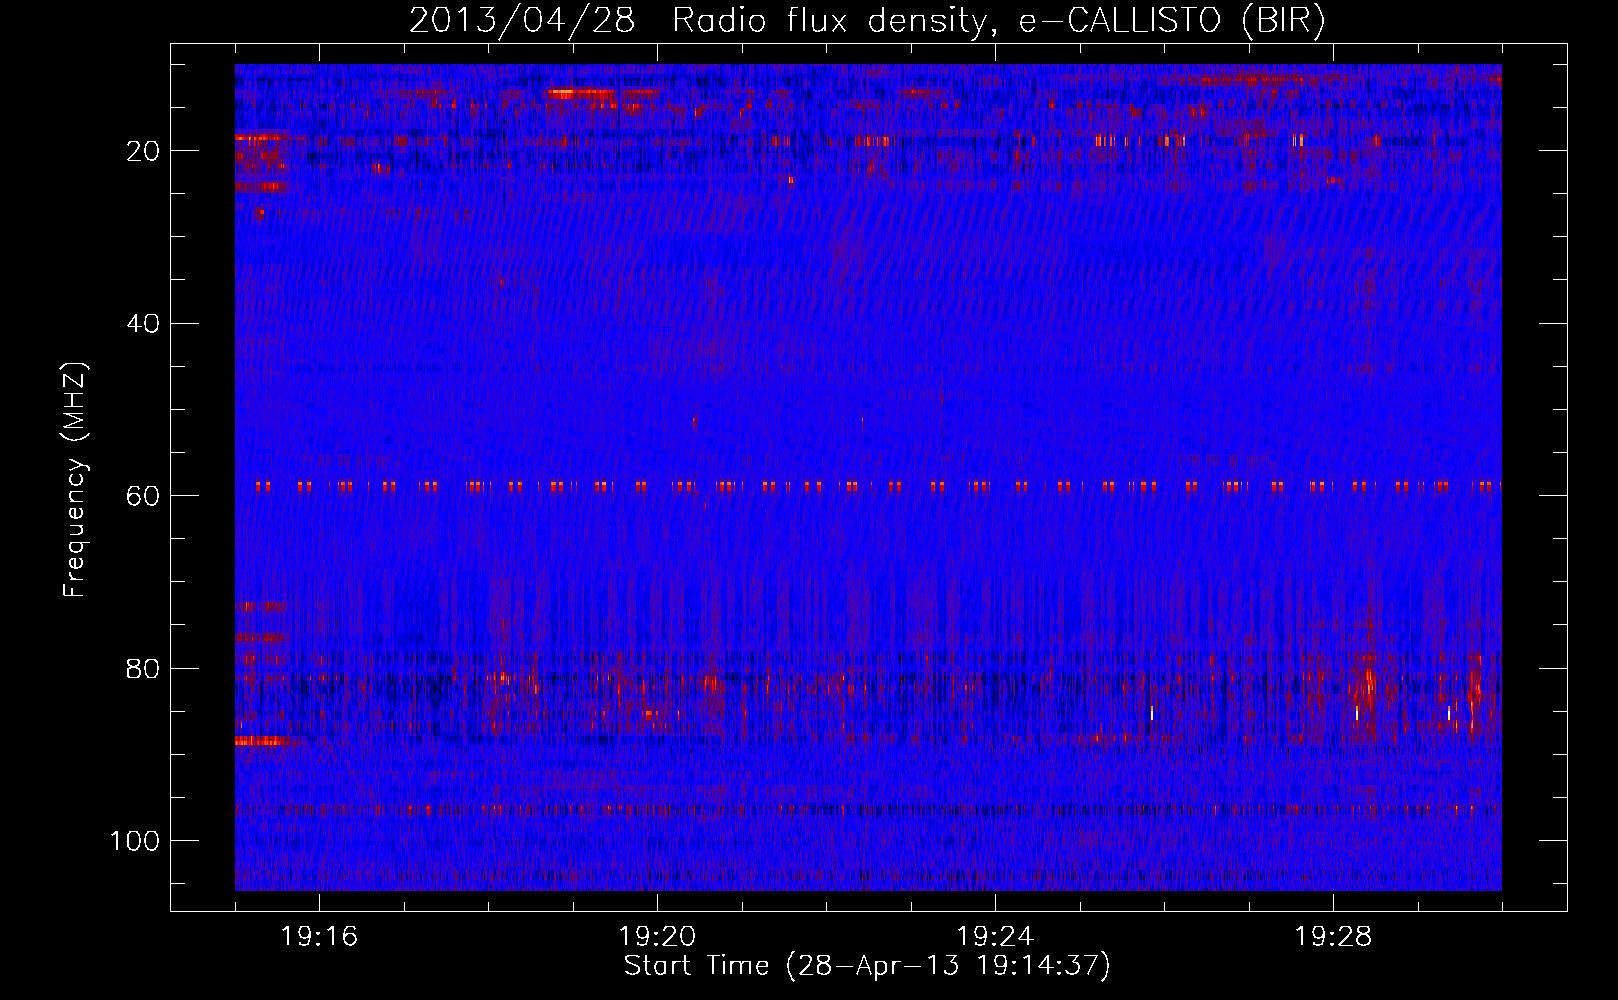The image size is (1618, 1000).
Task: Click the 20 frequency tick label
Action: click(x=143, y=151)
